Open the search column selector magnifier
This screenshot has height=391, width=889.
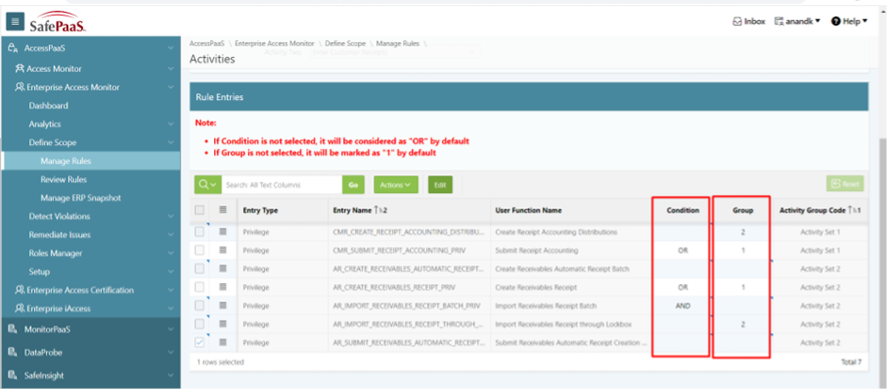[208, 185]
